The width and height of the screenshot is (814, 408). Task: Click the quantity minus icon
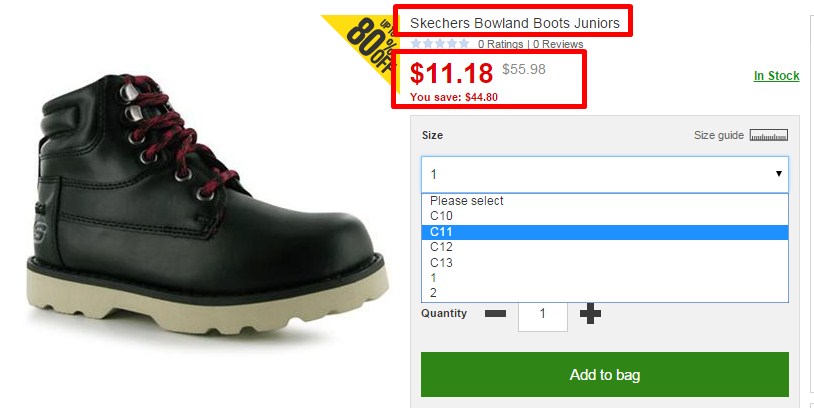pyautogui.click(x=495, y=314)
